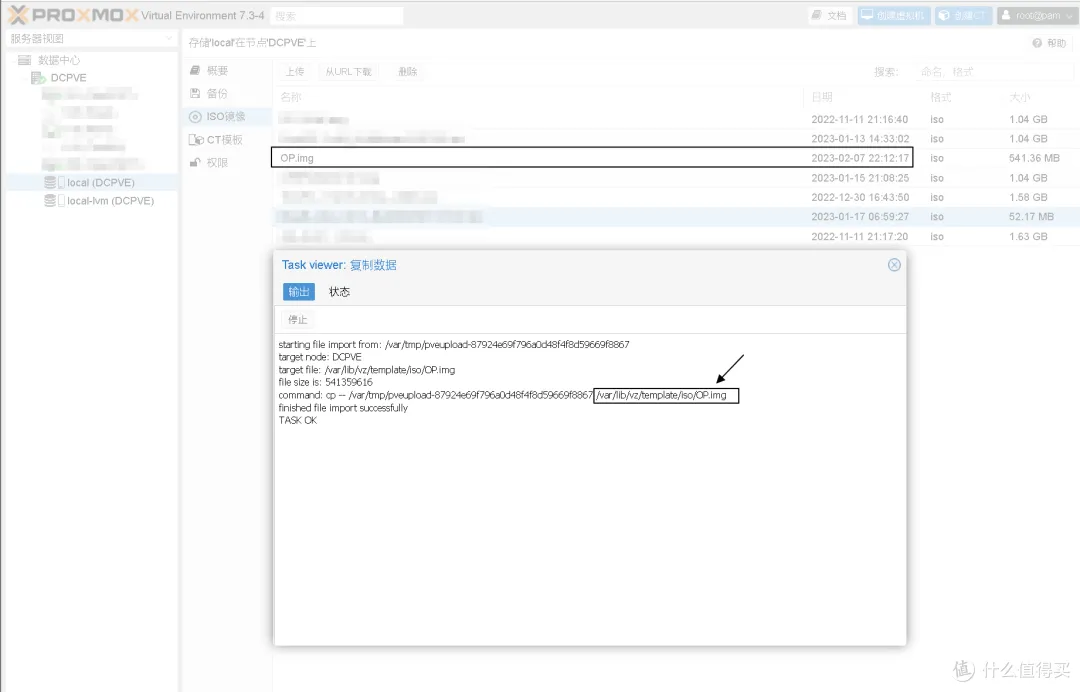Click the 上传 (Upload) button
Screen dimensions: 1080x692
[294, 72]
